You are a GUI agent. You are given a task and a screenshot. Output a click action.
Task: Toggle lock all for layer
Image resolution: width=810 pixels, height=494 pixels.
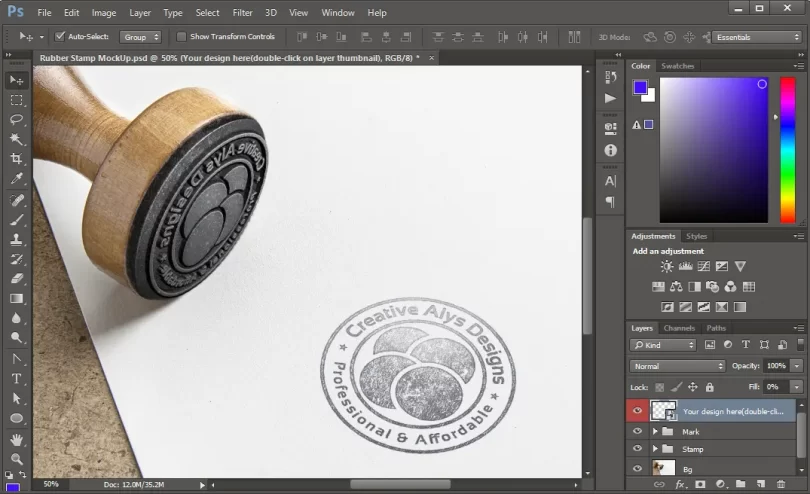(x=710, y=387)
